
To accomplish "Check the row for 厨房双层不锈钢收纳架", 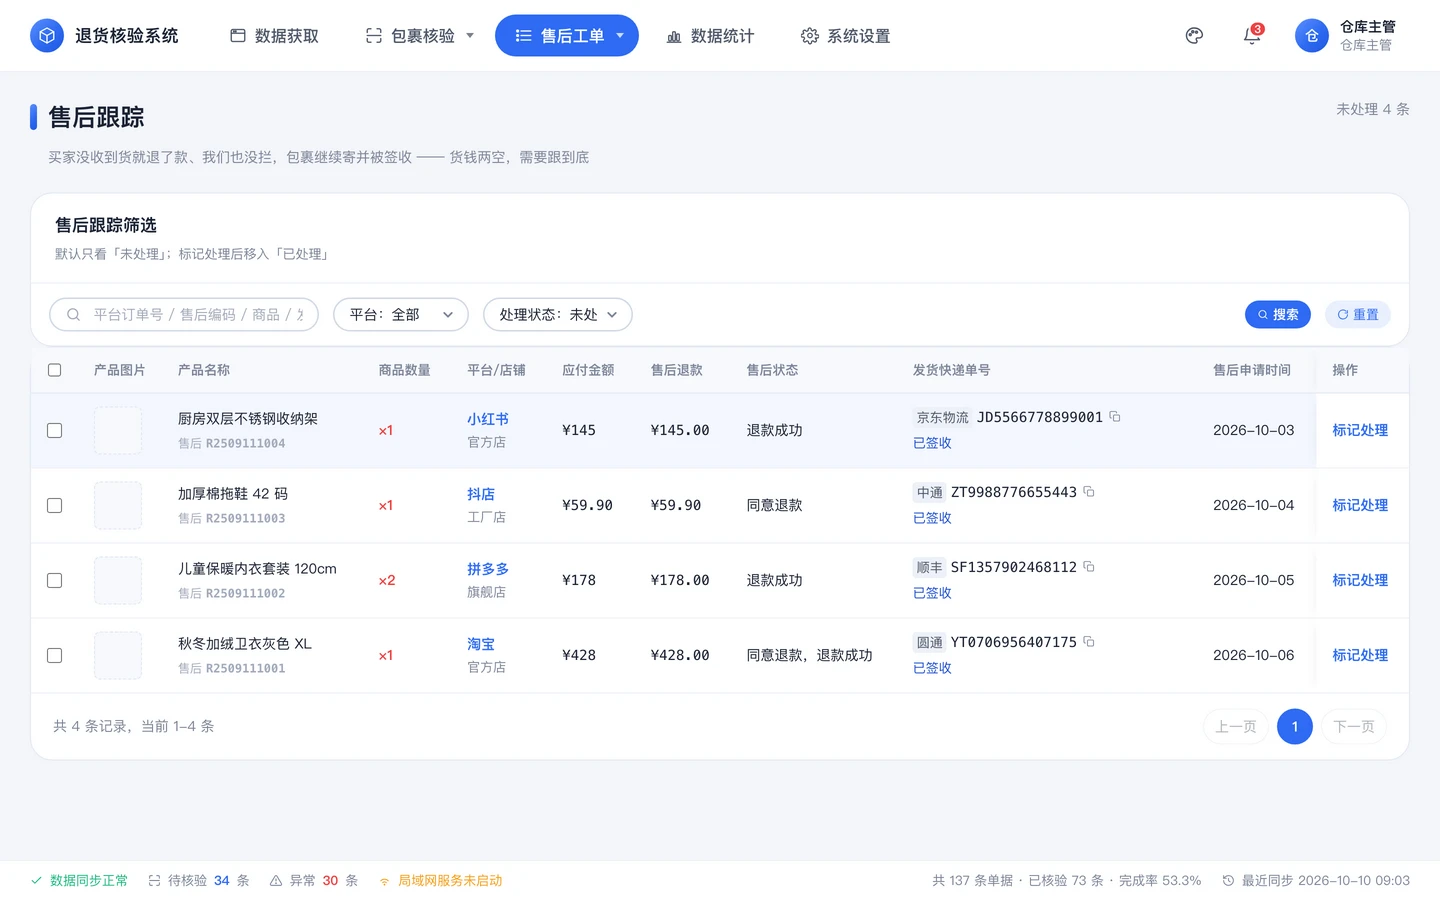I will click(x=55, y=431).
